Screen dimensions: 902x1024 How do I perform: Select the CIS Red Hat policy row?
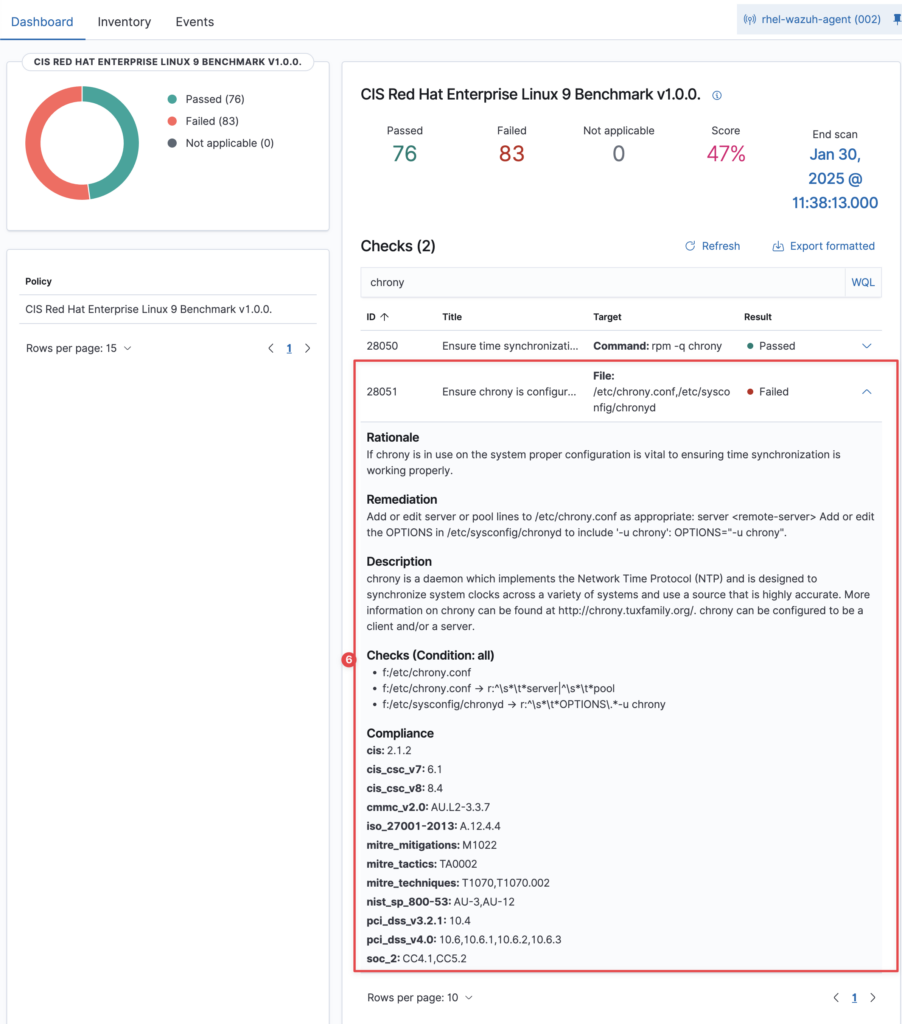coord(168,309)
